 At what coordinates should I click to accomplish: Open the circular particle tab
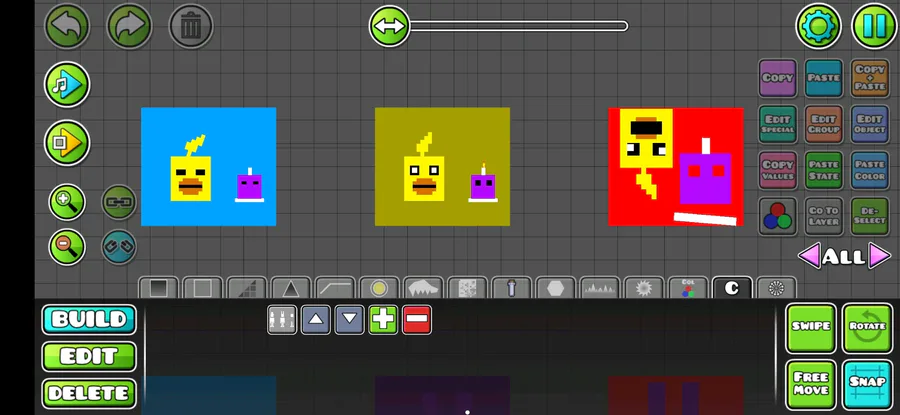click(776, 288)
